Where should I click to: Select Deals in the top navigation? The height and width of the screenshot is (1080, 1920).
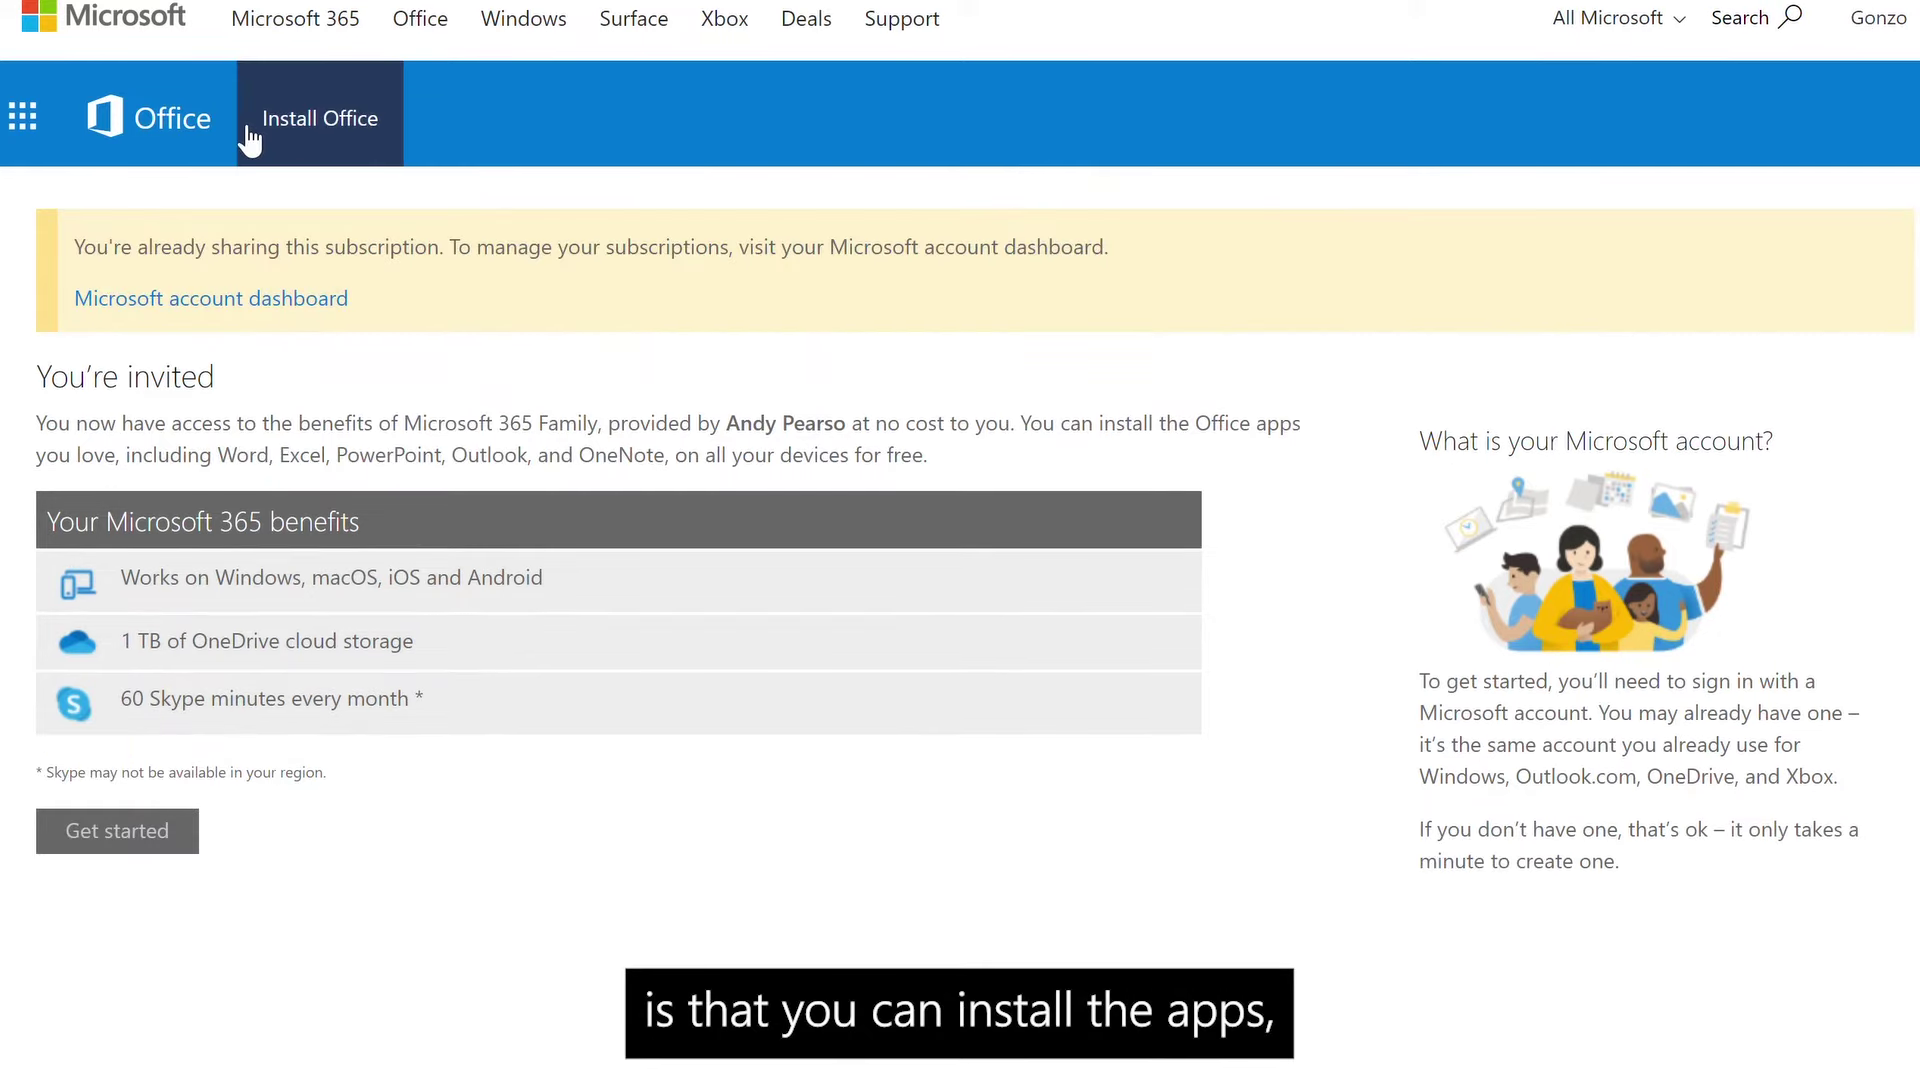click(x=806, y=19)
